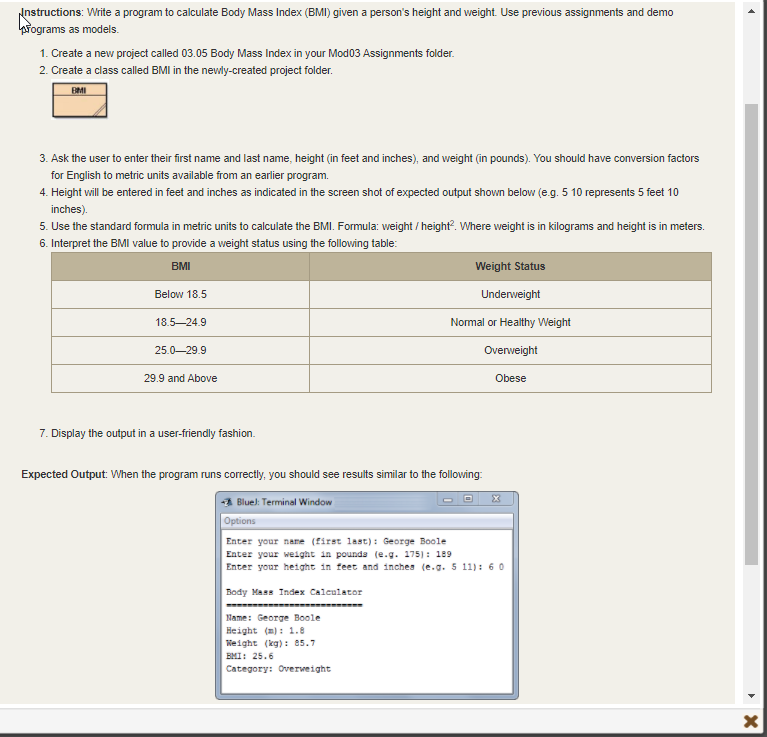Viewport: 767px width, 737px height.
Task: Click step 1 about creating new project
Action: (252, 53)
